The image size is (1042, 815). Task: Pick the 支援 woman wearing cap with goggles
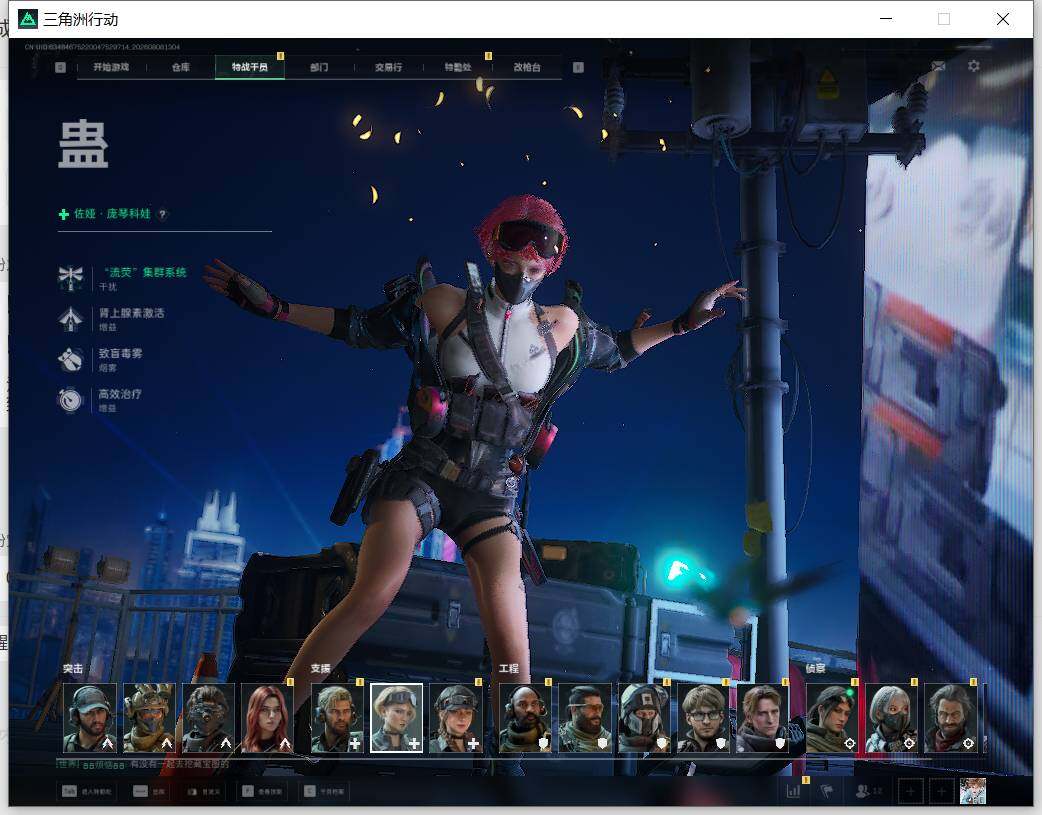pos(455,718)
